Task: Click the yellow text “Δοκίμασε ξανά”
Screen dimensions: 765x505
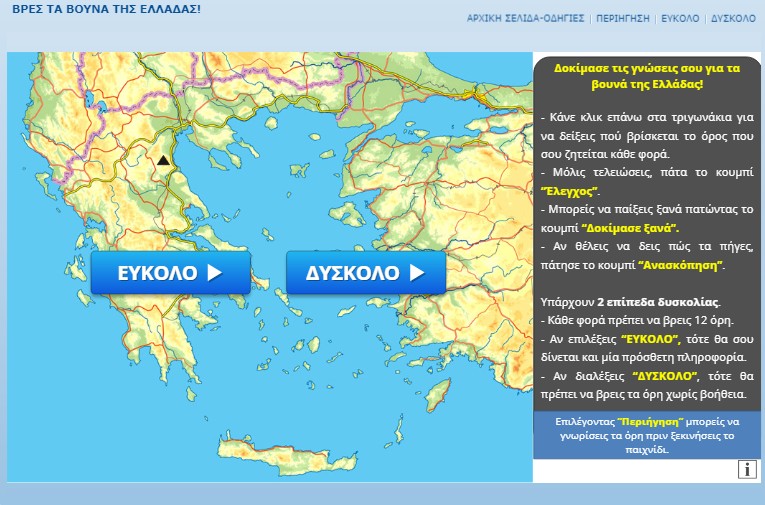Action: coord(630,228)
